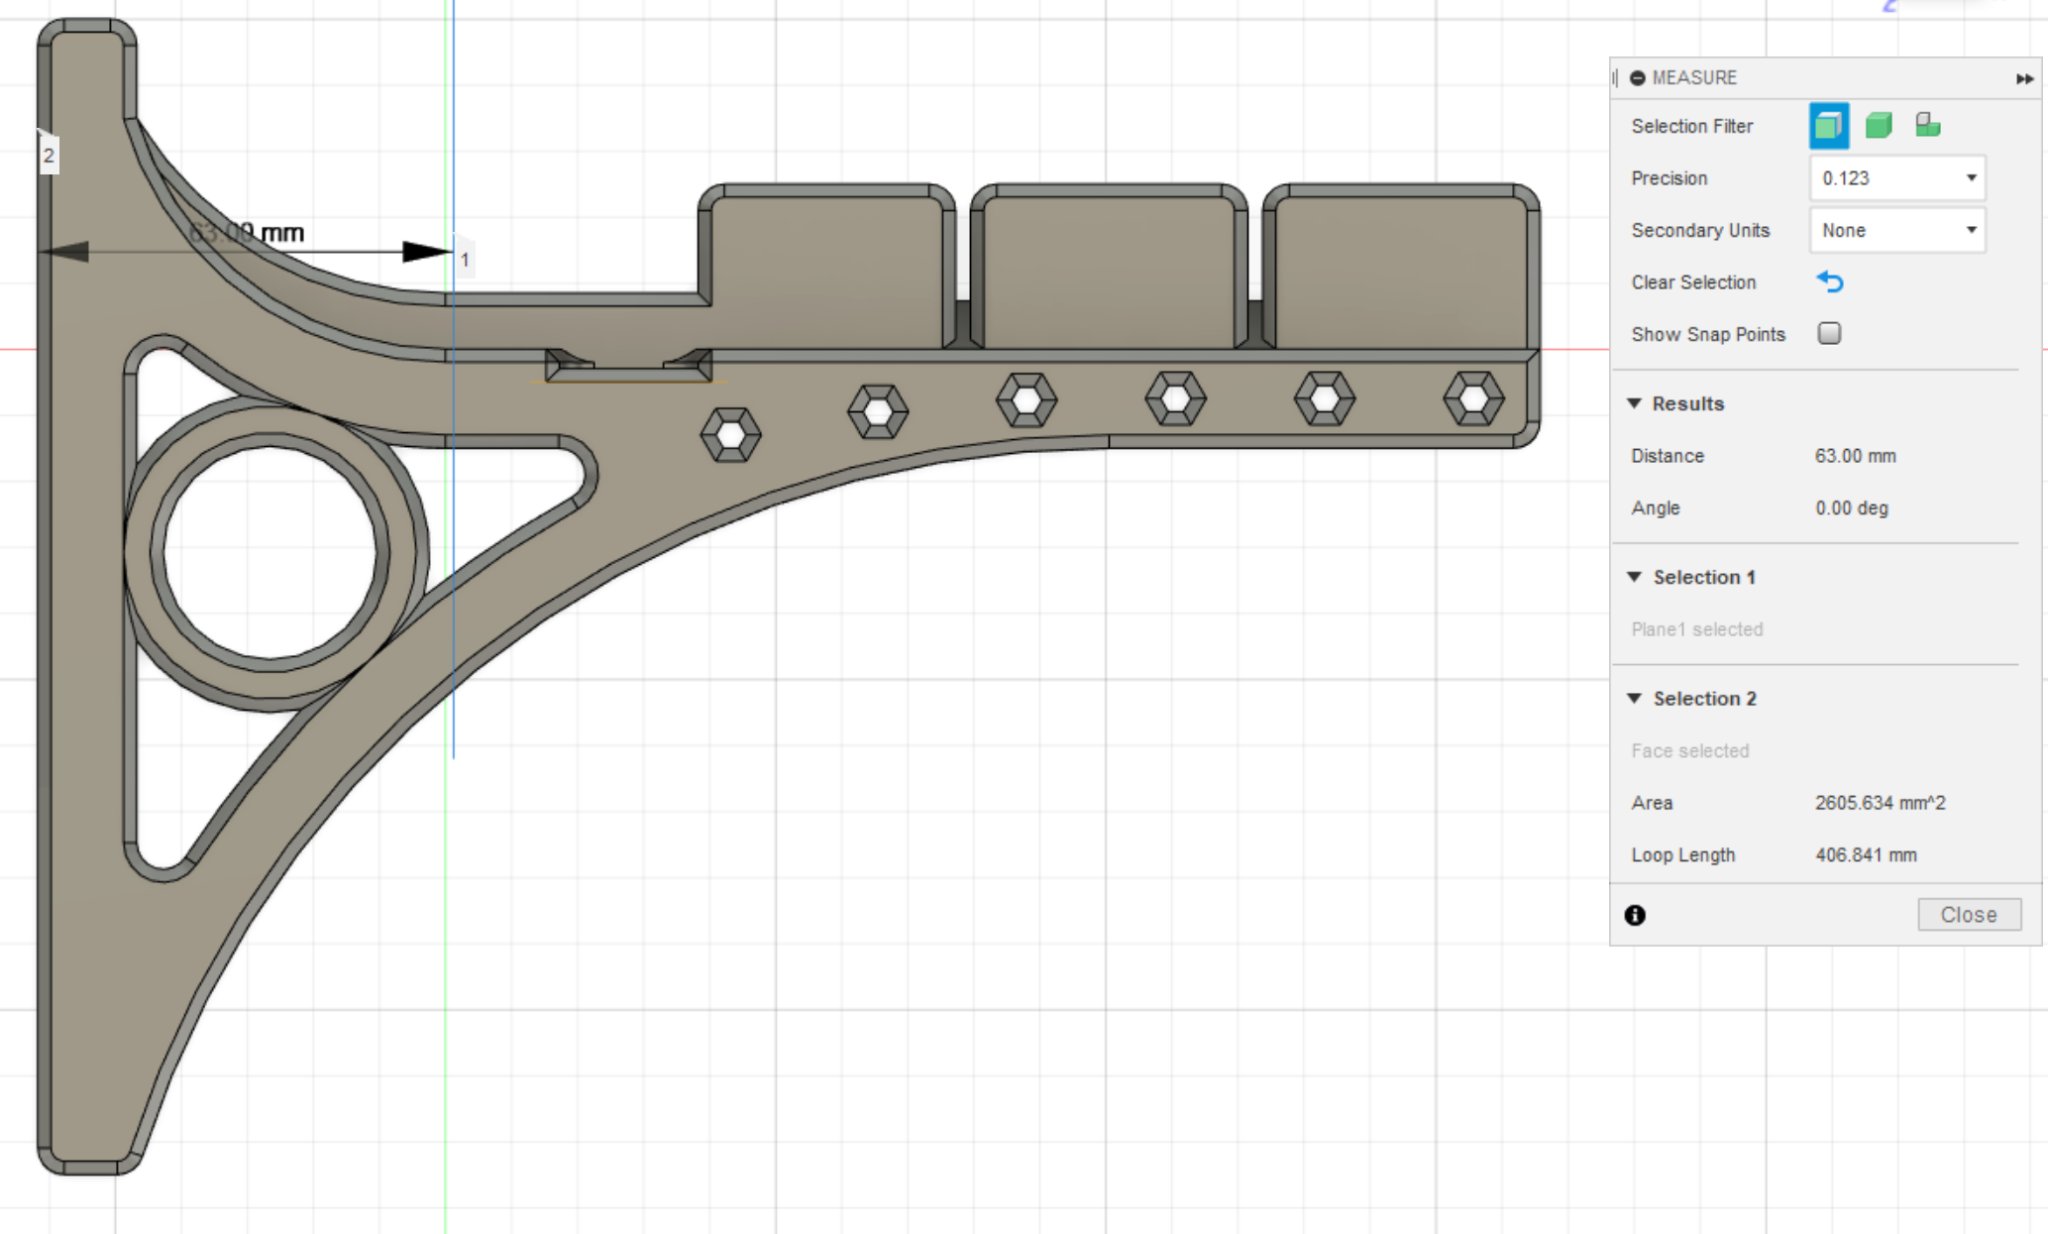Open the Secondary Units dropdown
Image resolution: width=2048 pixels, height=1234 pixels.
[1897, 230]
